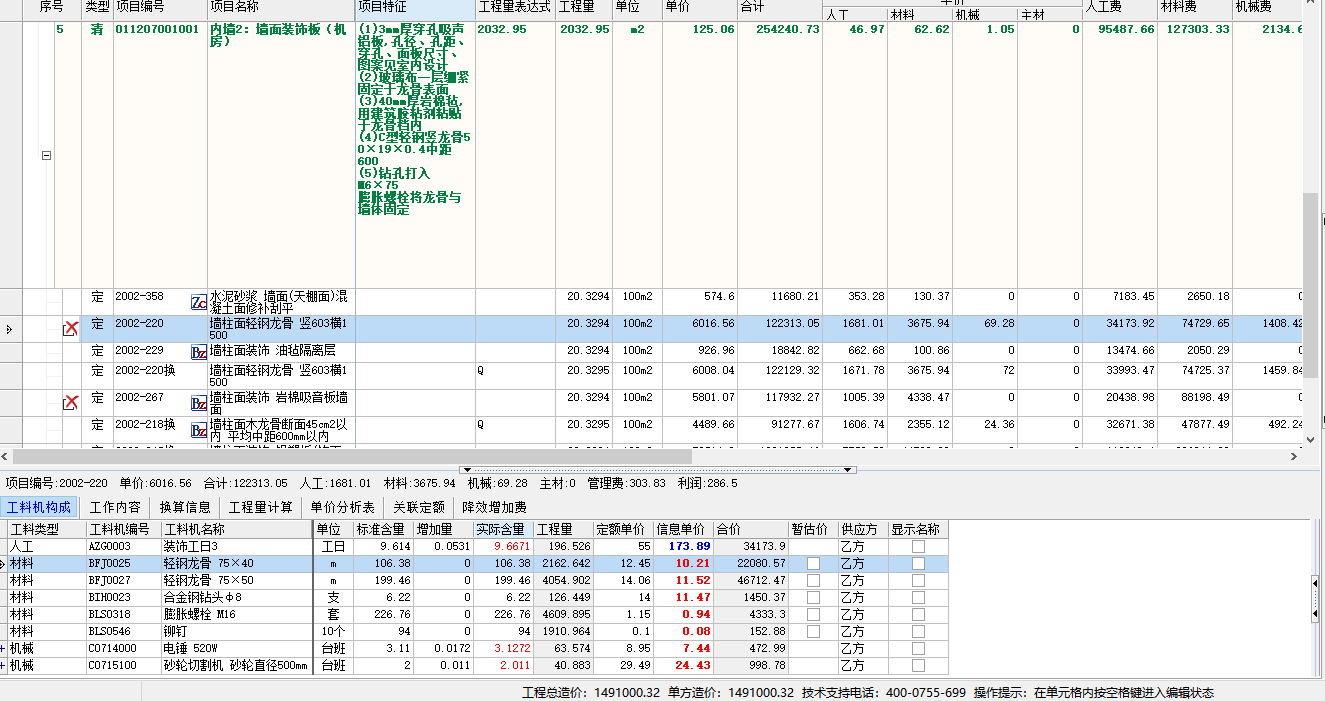
Task: Expand the 电锤 520W machine row
Action: coord(3,648)
